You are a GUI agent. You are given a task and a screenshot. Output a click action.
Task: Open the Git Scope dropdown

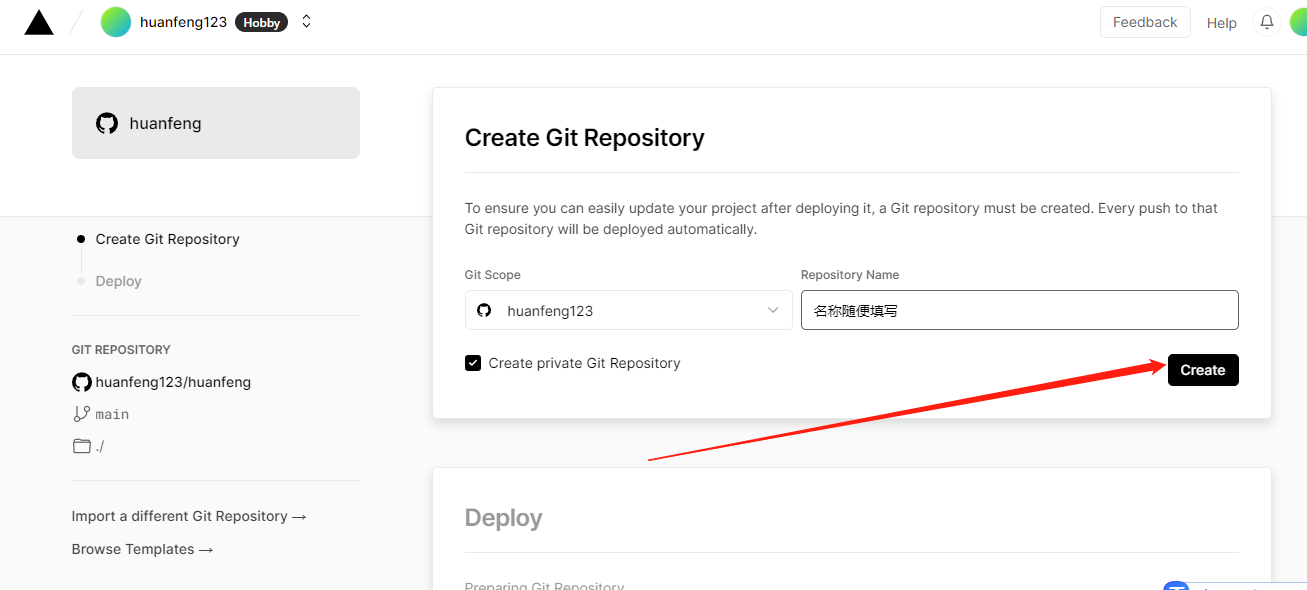628,310
